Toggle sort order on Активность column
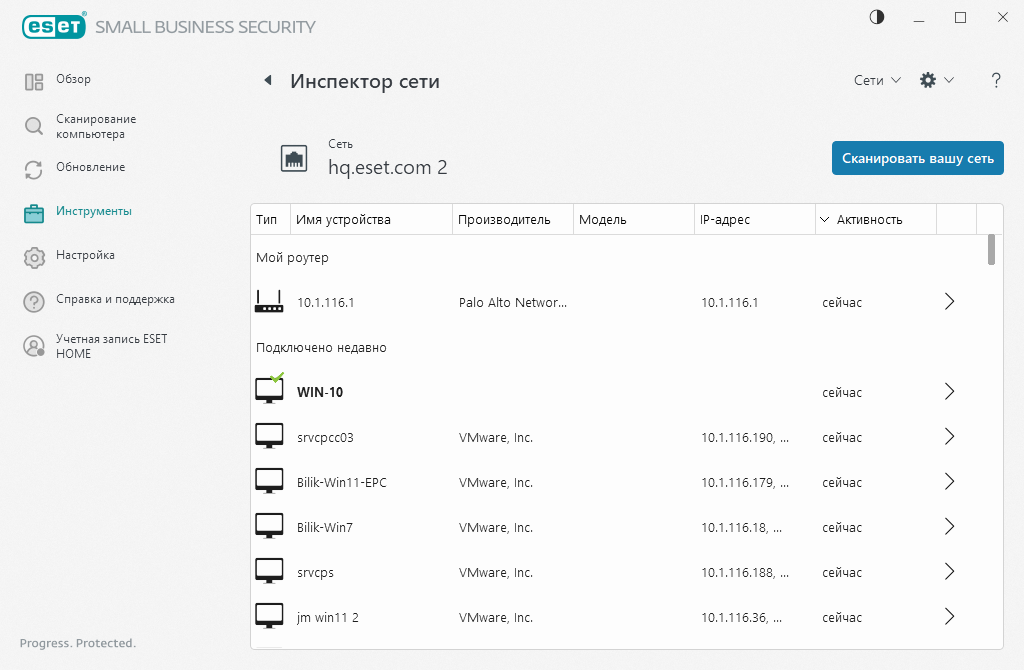The width and height of the screenshot is (1024, 670). coord(824,219)
